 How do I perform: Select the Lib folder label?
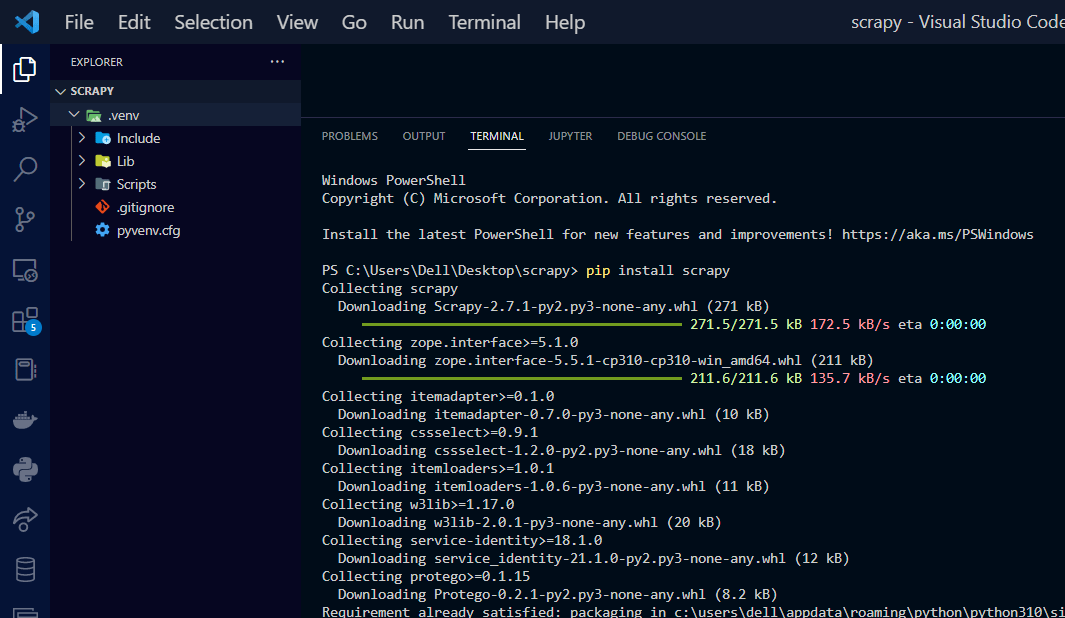click(125, 161)
